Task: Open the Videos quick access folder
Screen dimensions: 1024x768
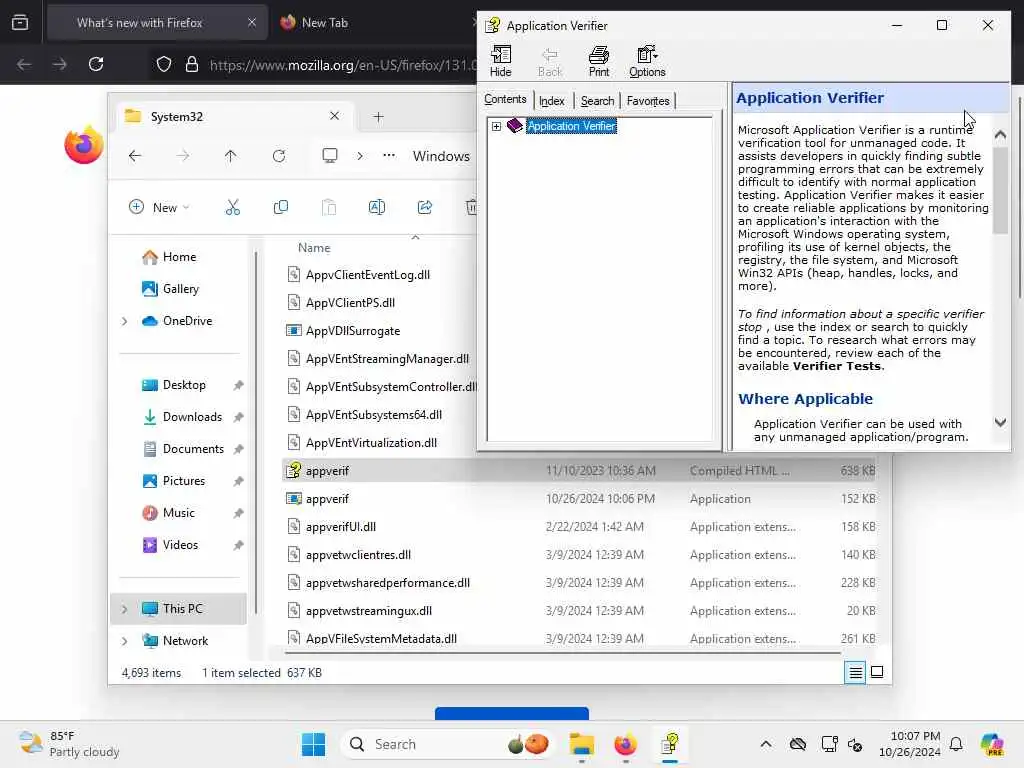Action: [170, 545]
